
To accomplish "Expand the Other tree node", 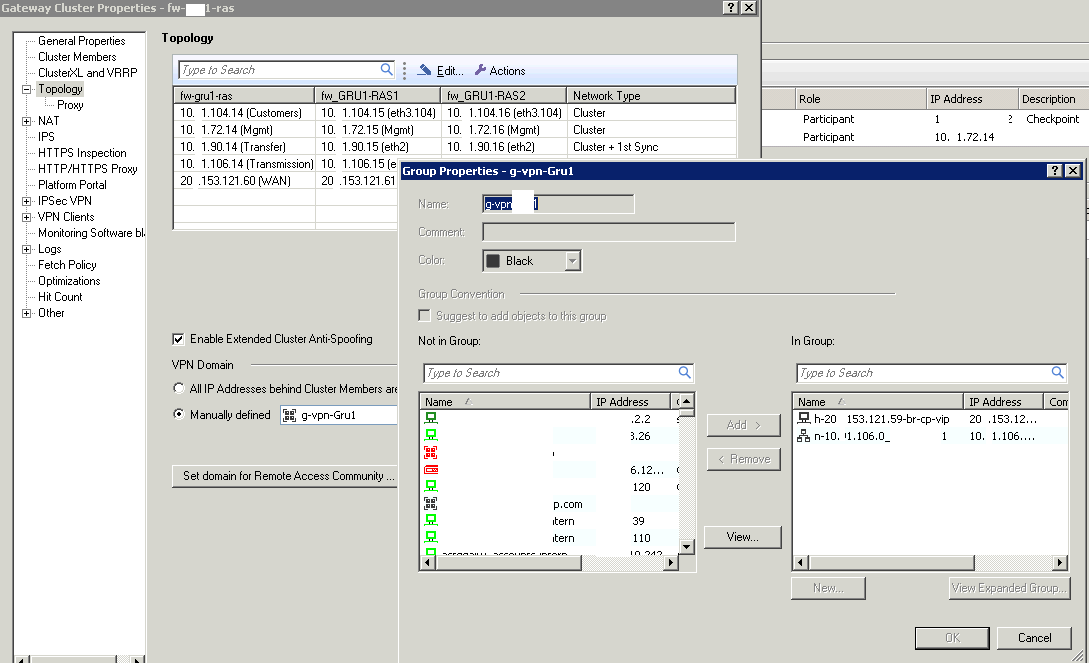I will [26, 313].
